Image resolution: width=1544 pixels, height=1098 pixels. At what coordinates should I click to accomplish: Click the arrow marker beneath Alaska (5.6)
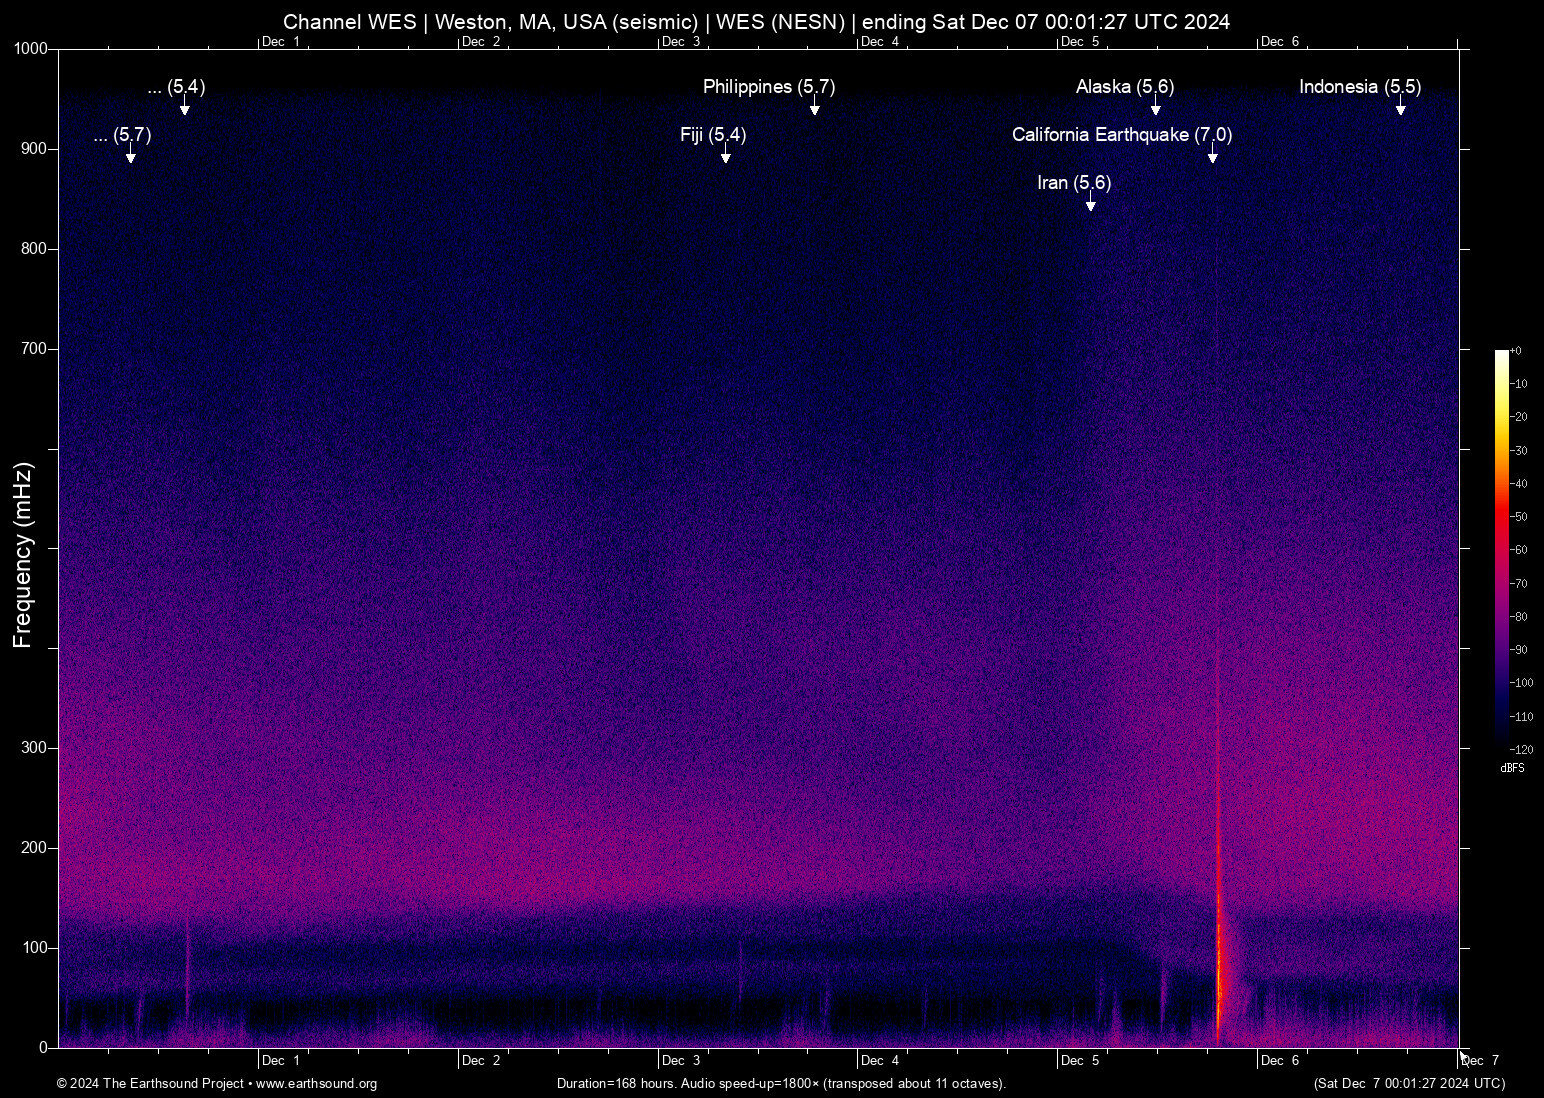click(1155, 108)
